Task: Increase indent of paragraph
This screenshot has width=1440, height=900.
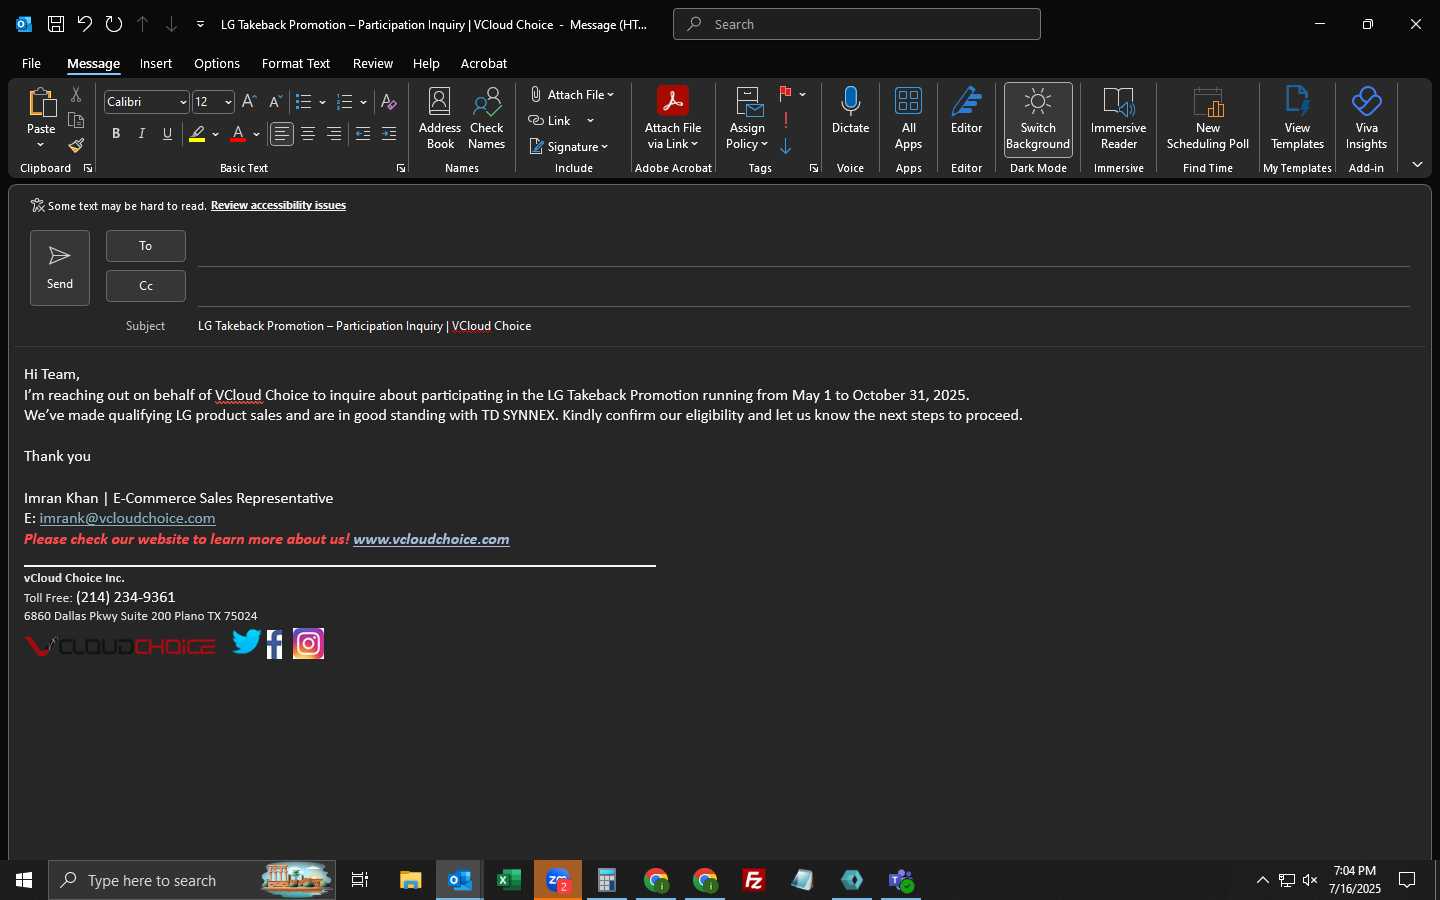Action: pyautogui.click(x=389, y=134)
